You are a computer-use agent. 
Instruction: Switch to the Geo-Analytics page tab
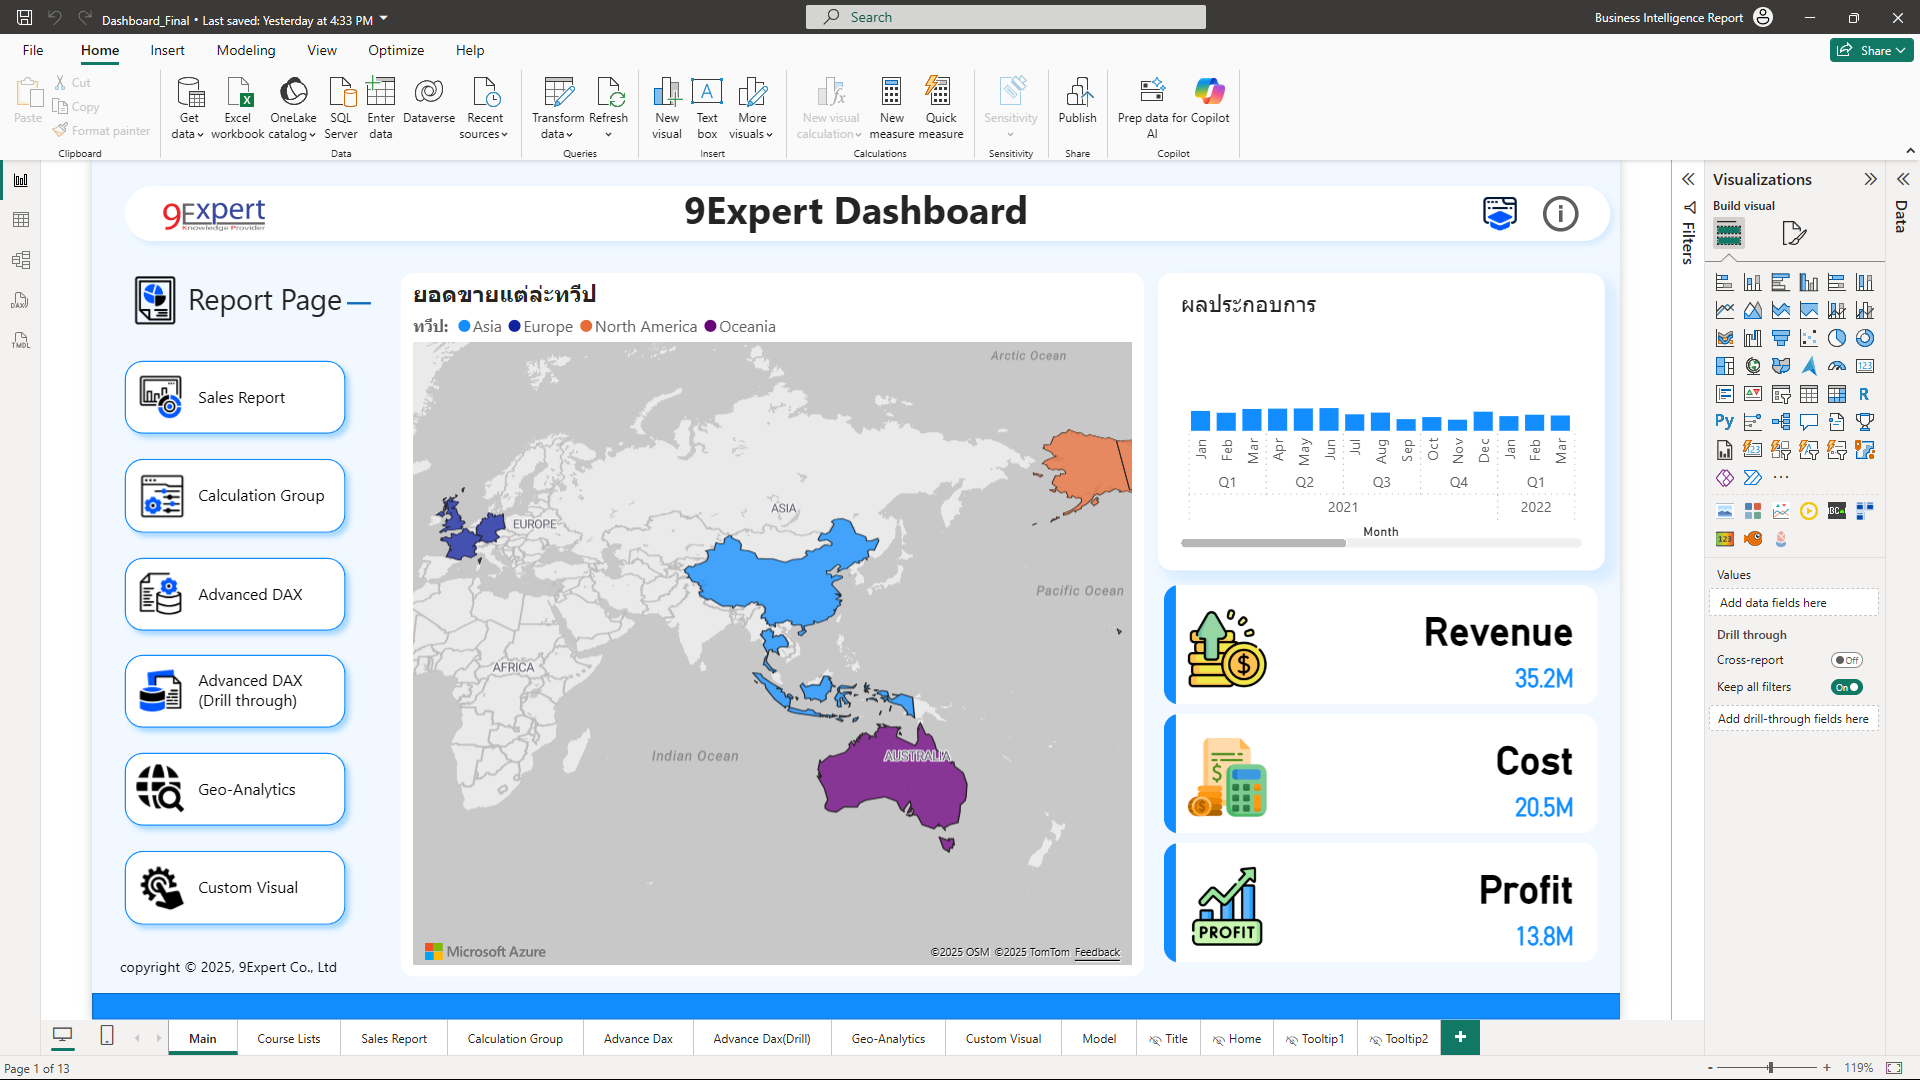887,1038
